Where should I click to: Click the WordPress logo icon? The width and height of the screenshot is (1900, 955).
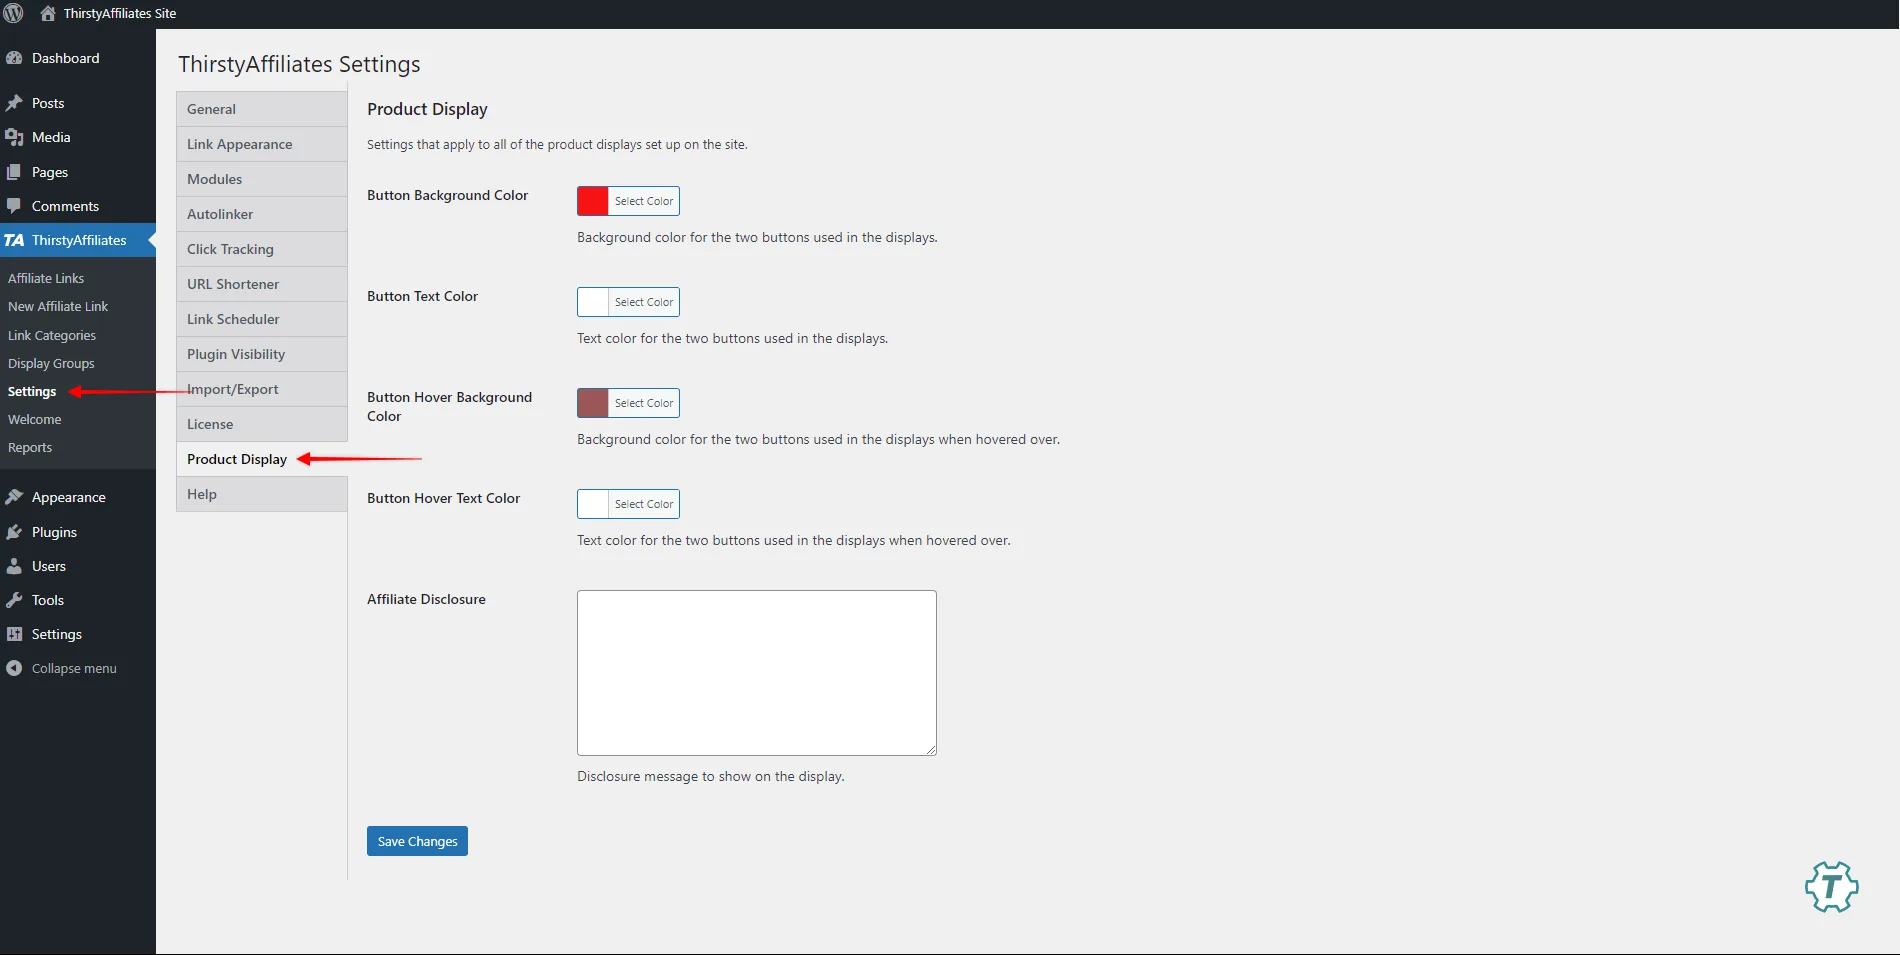(x=13, y=13)
